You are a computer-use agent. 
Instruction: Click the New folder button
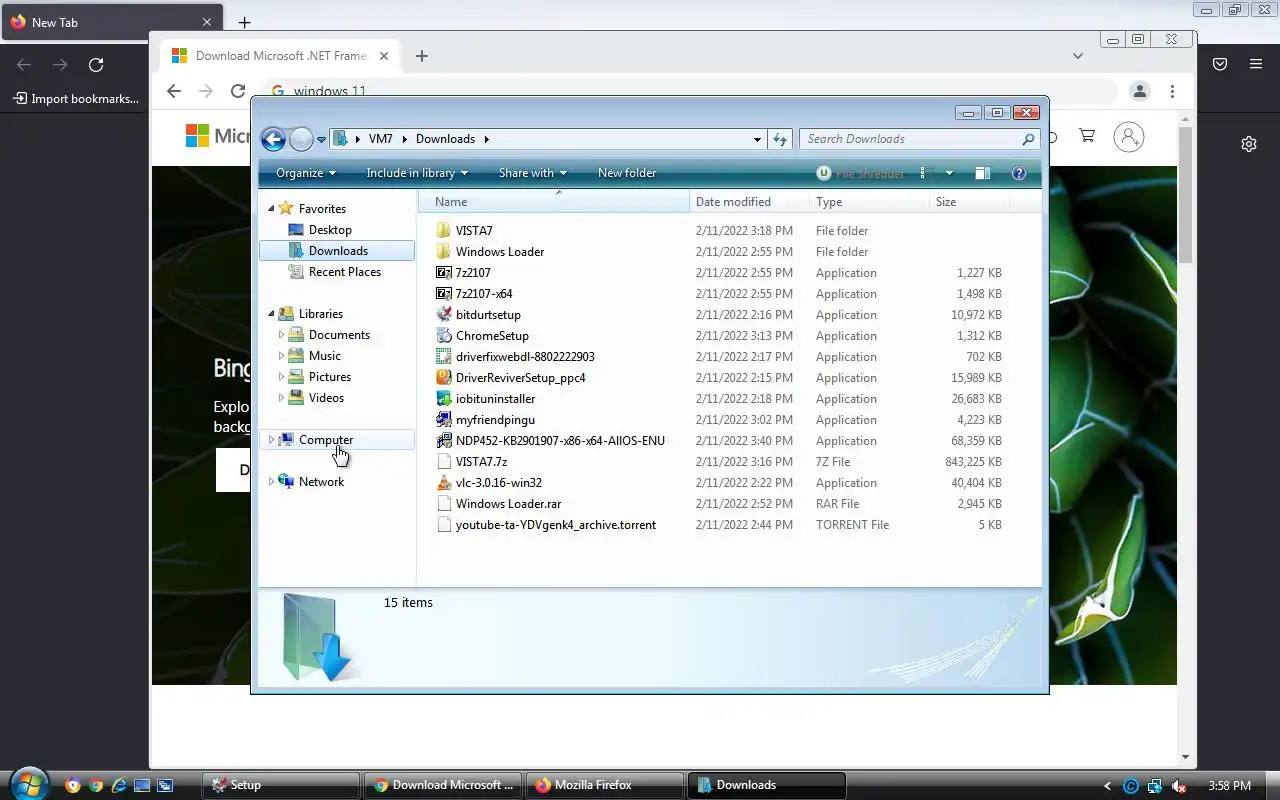pyautogui.click(x=627, y=173)
